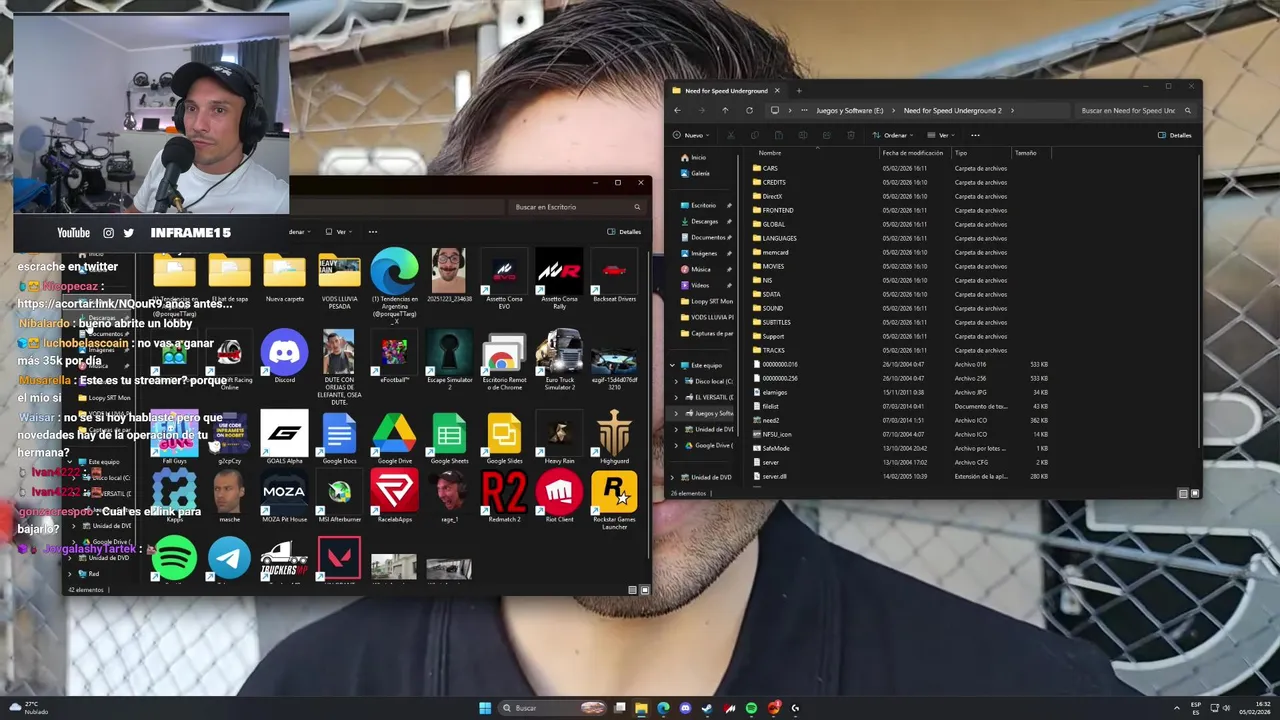Open the 20251223_234638 image thumbnail
The width and height of the screenshot is (1280, 720).
pyautogui.click(x=449, y=275)
